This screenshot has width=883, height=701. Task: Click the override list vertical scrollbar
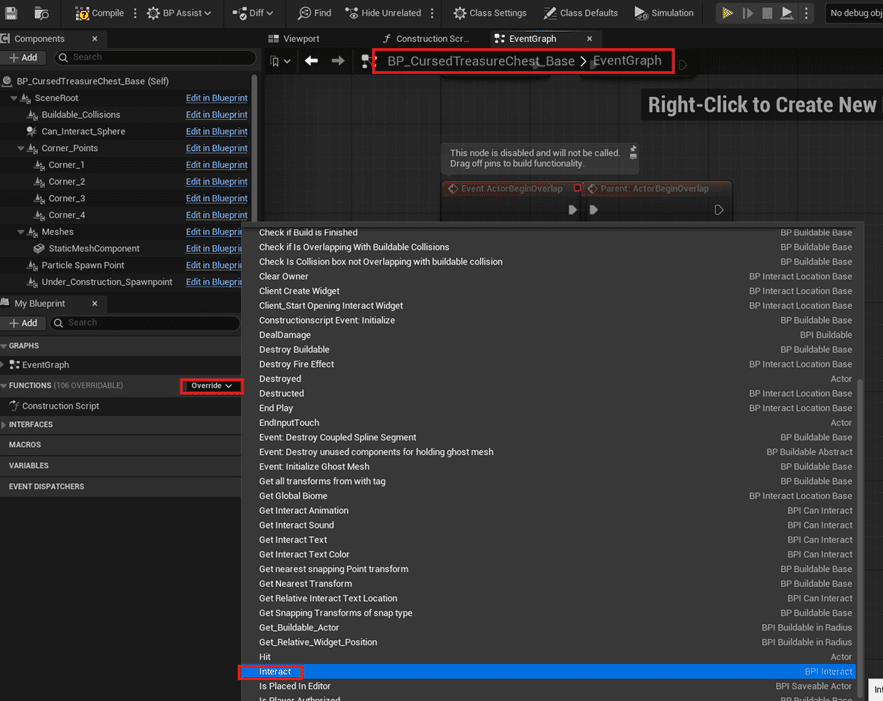tap(859, 537)
